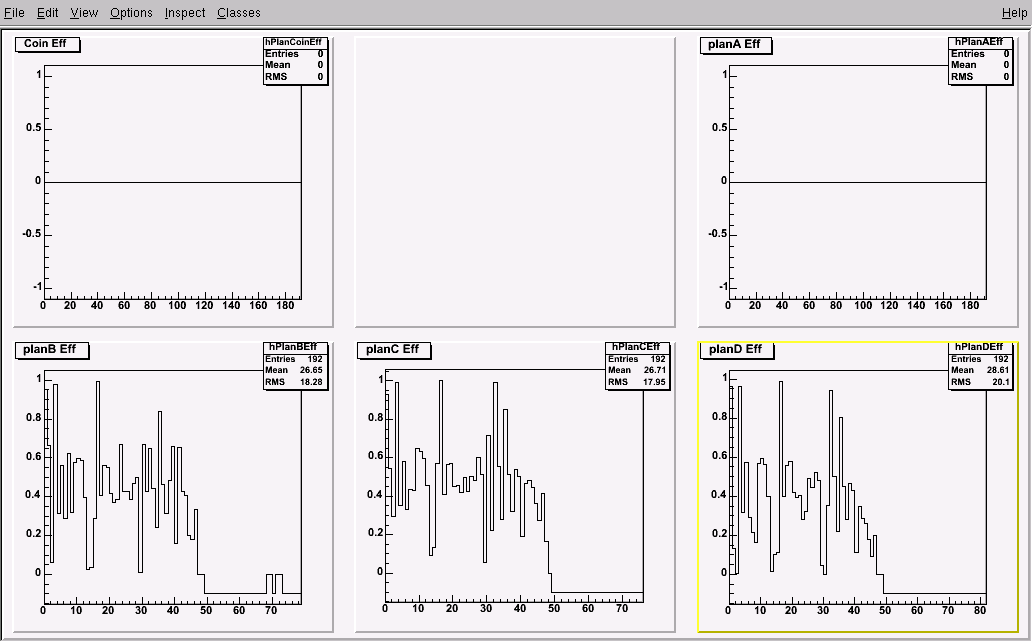This screenshot has width=1032, height=642.
Task: Click Mean 0 in hPlanCoinEff stats
Action: (x=294, y=65)
